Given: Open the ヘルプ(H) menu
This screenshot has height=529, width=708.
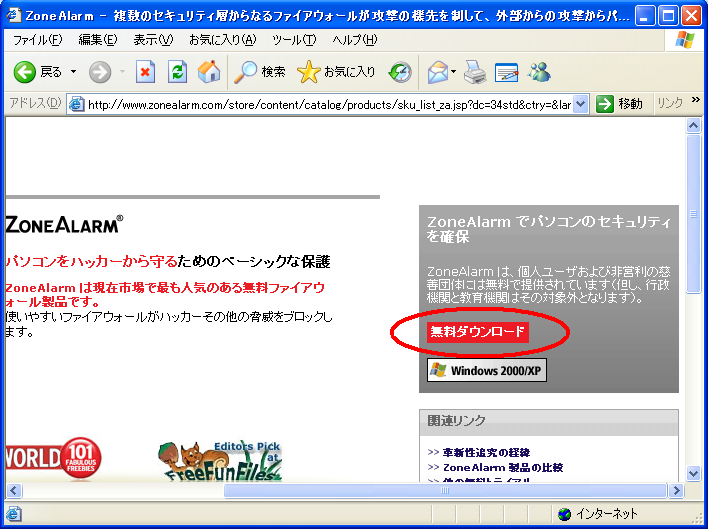Looking at the screenshot, I should click(354, 40).
